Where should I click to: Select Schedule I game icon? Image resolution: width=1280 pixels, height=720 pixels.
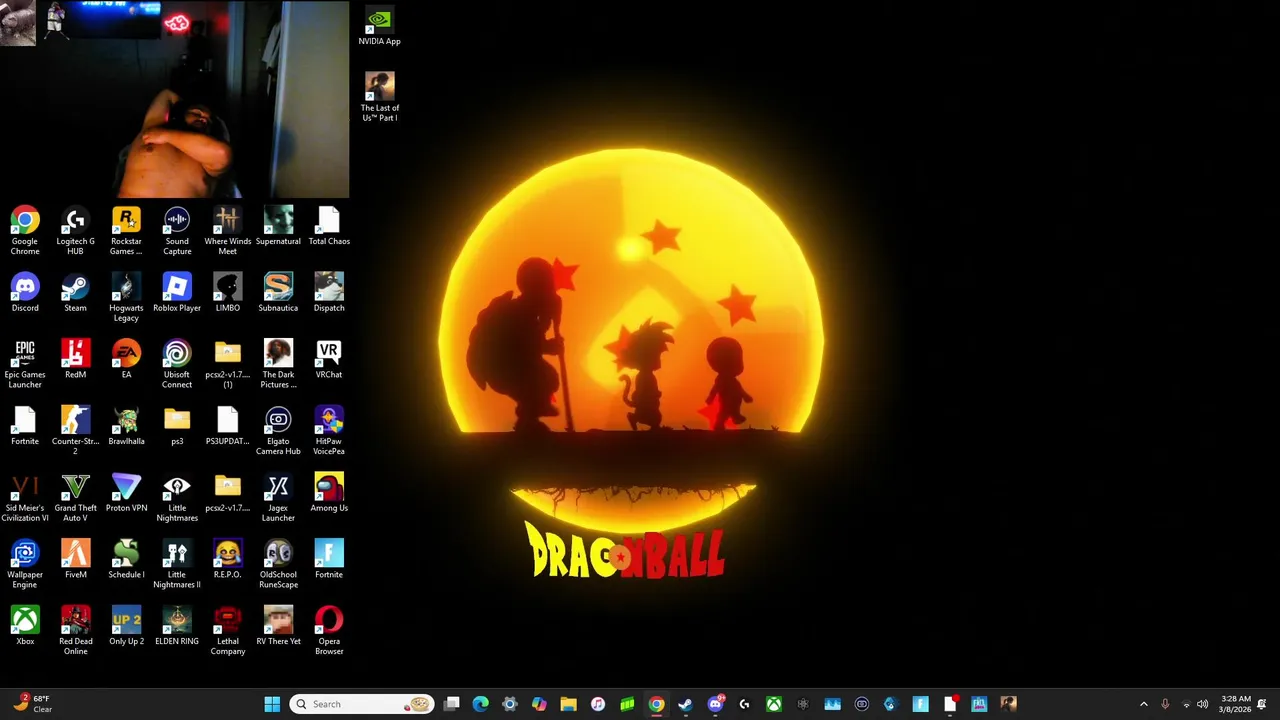(x=126, y=560)
